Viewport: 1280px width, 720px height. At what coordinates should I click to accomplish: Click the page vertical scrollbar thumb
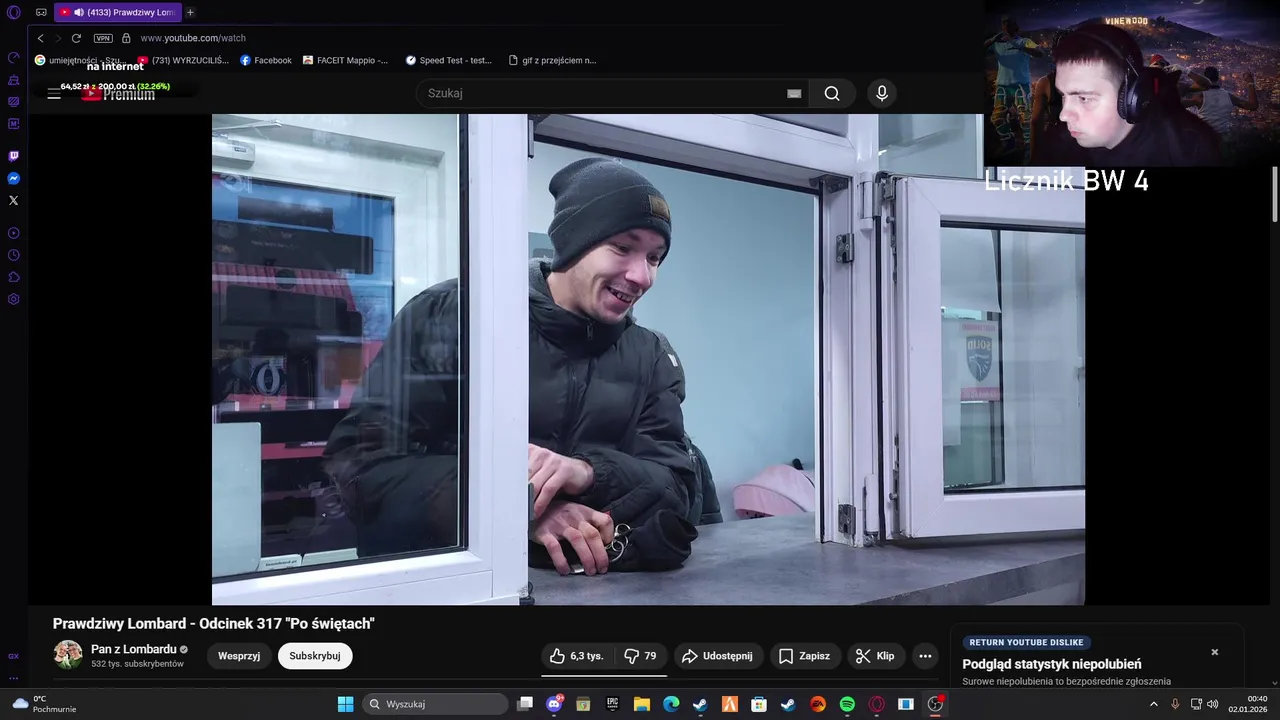(x=1275, y=194)
